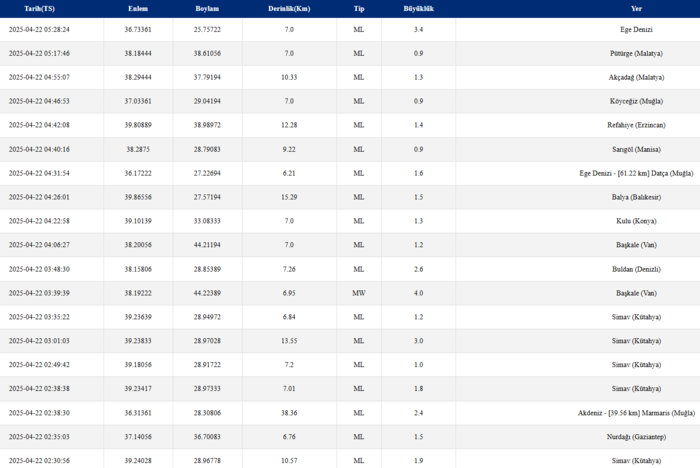Select the Pütürge (Malatya) location

[x=636, y=54]
